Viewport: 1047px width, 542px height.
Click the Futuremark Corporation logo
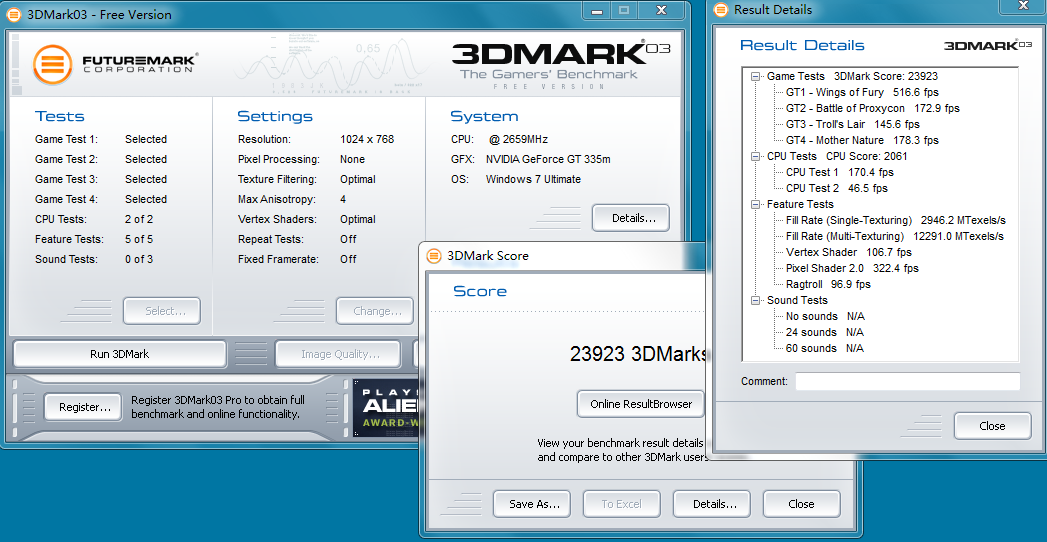[115, 64]
